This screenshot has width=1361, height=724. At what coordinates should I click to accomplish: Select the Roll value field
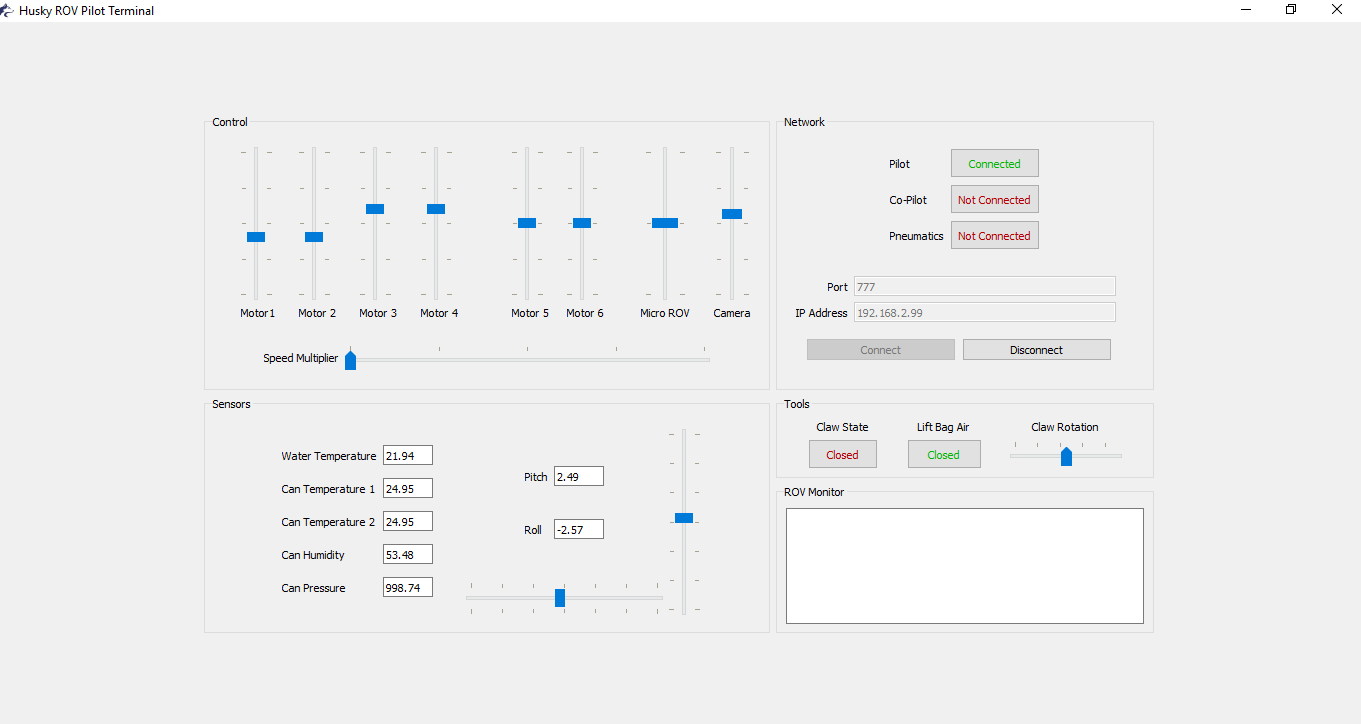tap(578, 528)
